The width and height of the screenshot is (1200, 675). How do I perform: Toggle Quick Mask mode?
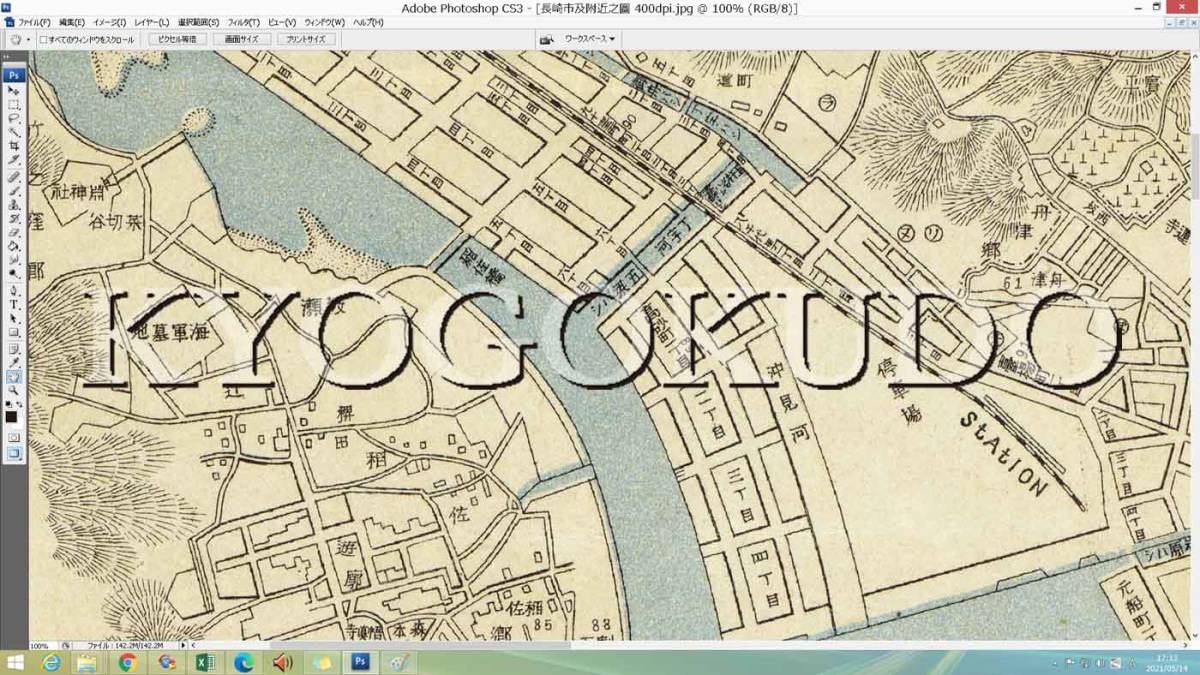[15, 437]
